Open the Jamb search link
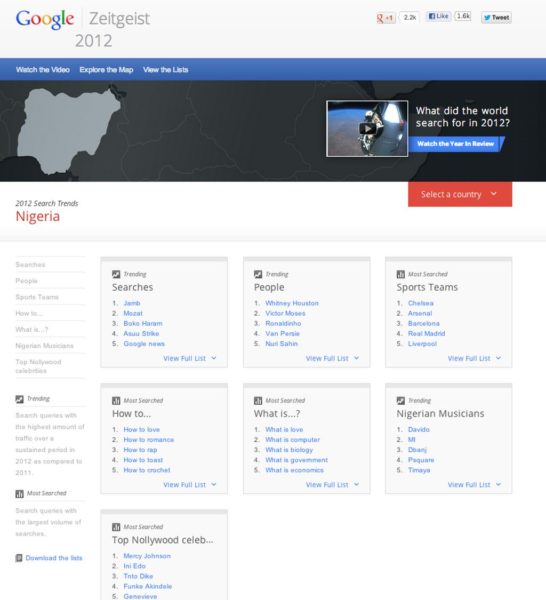This screenshot has width=546, height=600. pos(132,303)
